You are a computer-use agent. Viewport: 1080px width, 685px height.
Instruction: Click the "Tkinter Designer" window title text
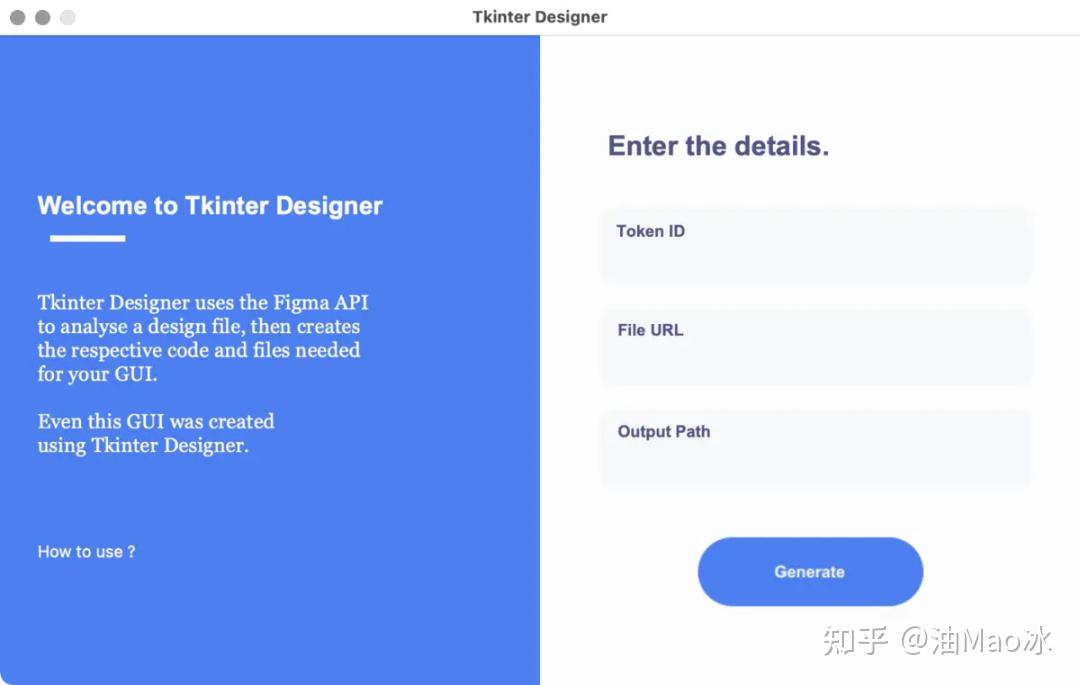[539, 17]
